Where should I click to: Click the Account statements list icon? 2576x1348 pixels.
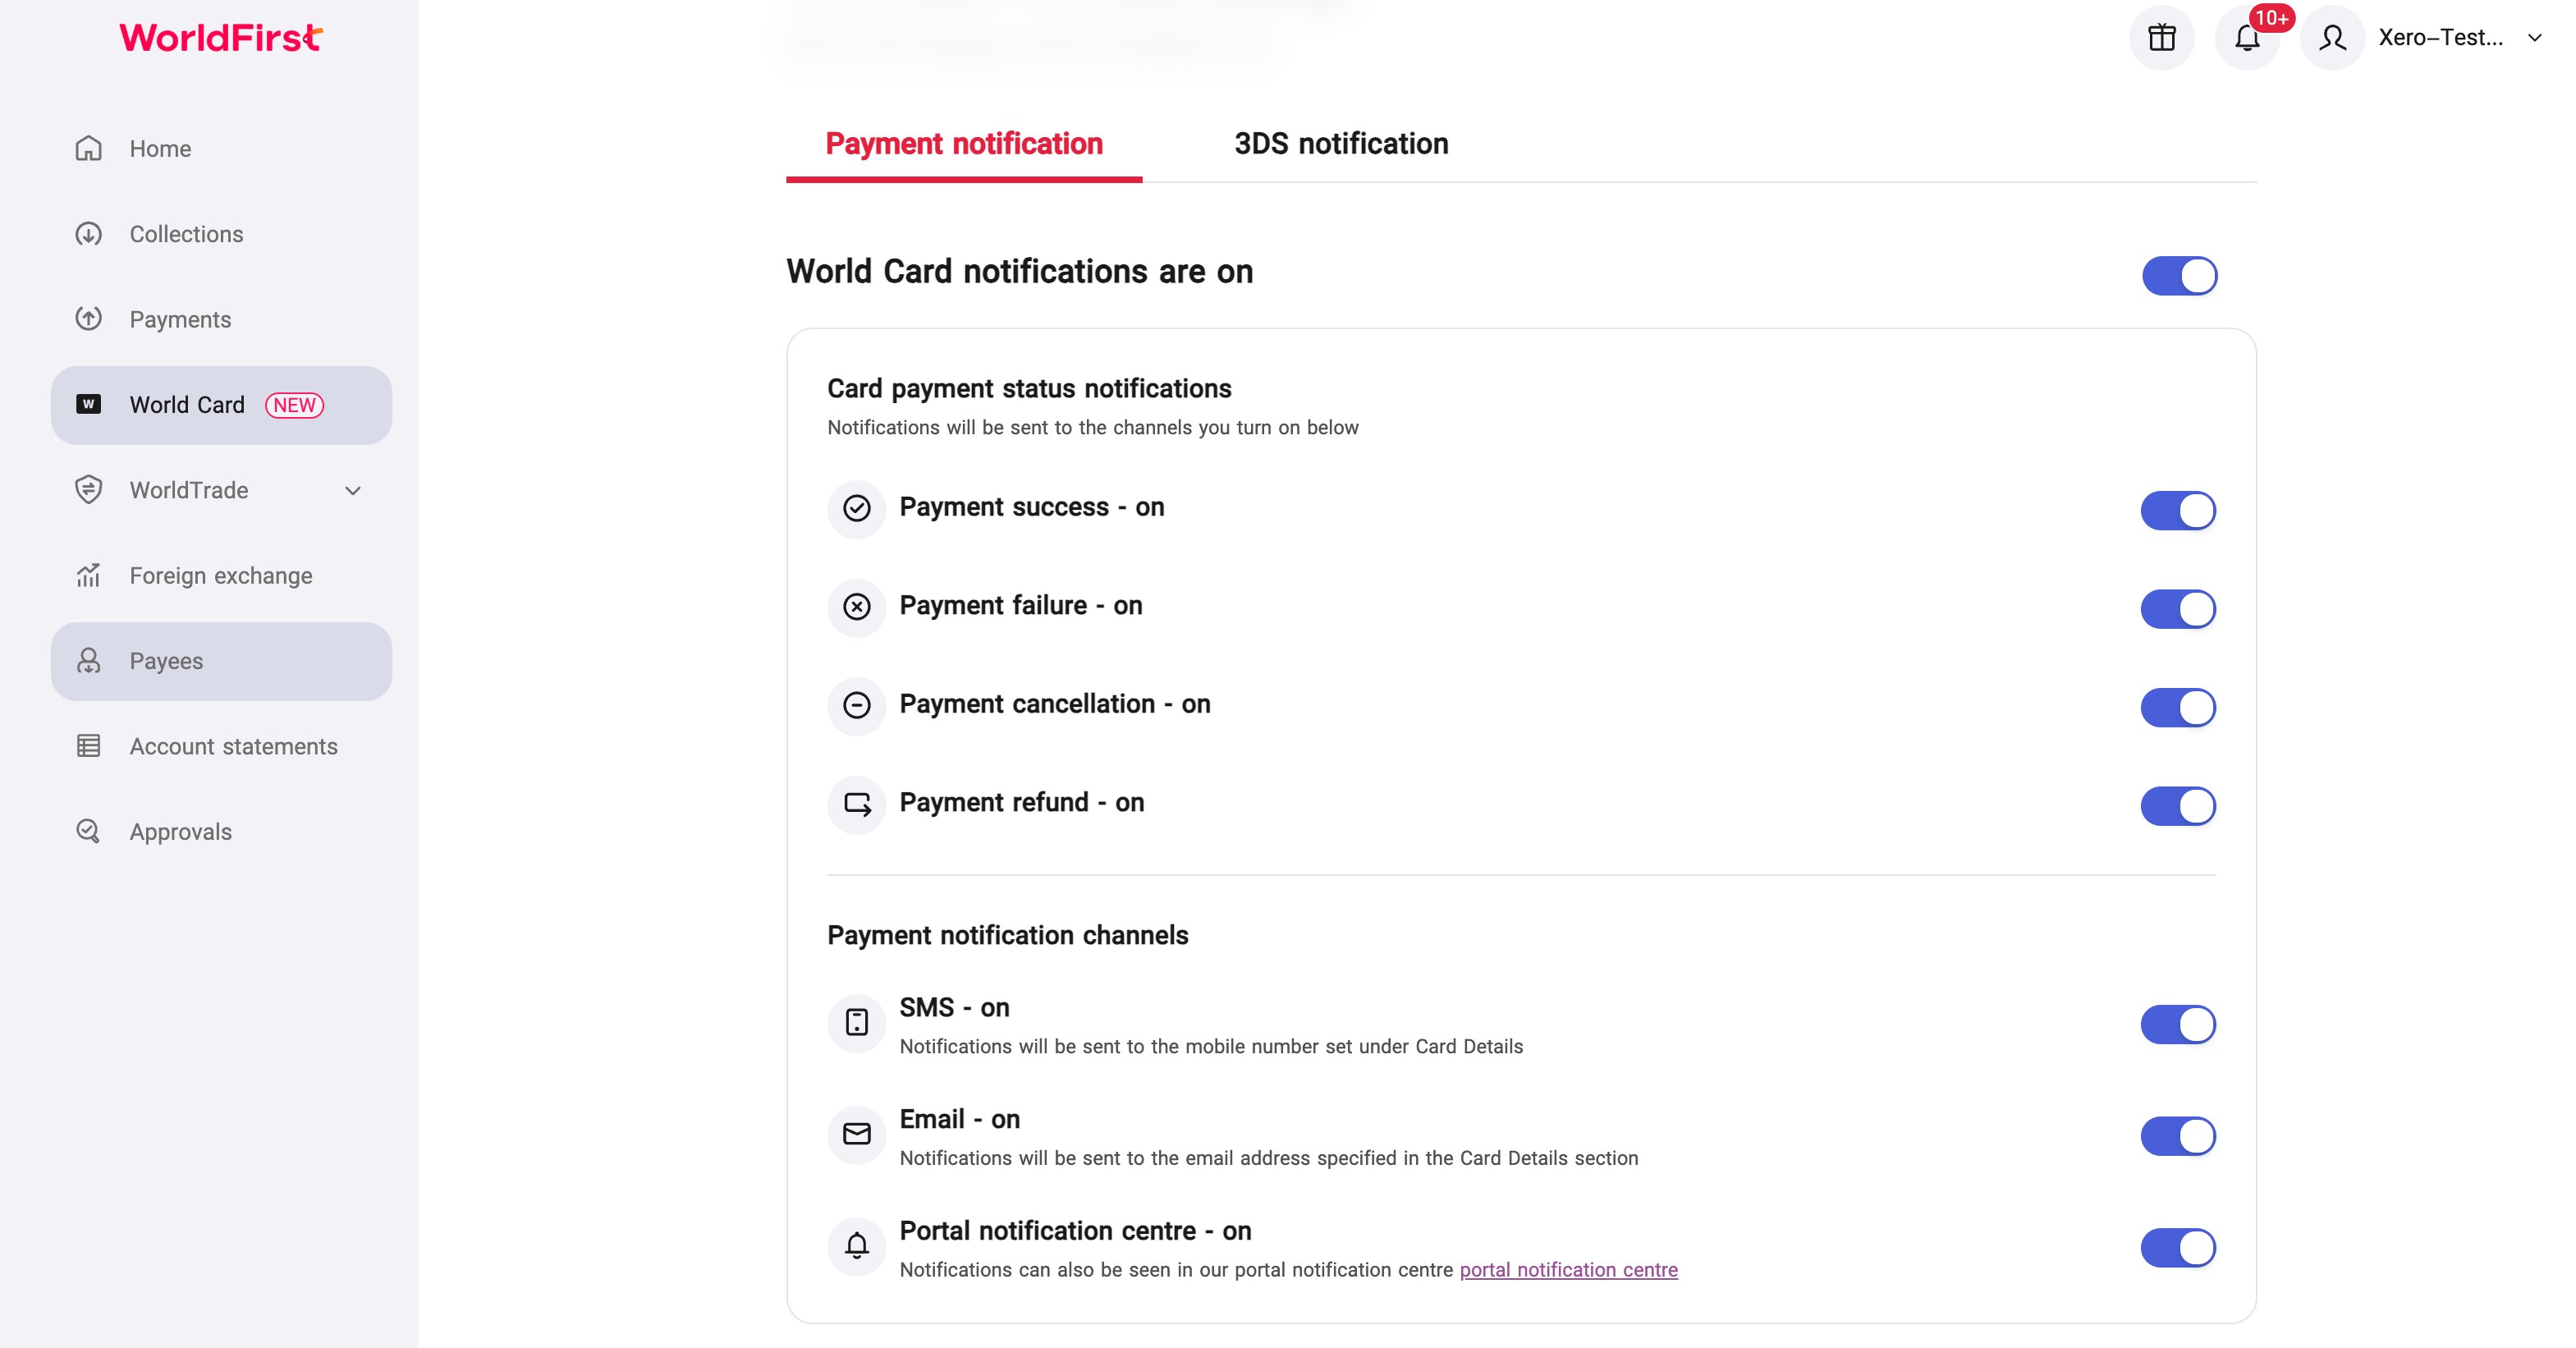pos(88,746)
